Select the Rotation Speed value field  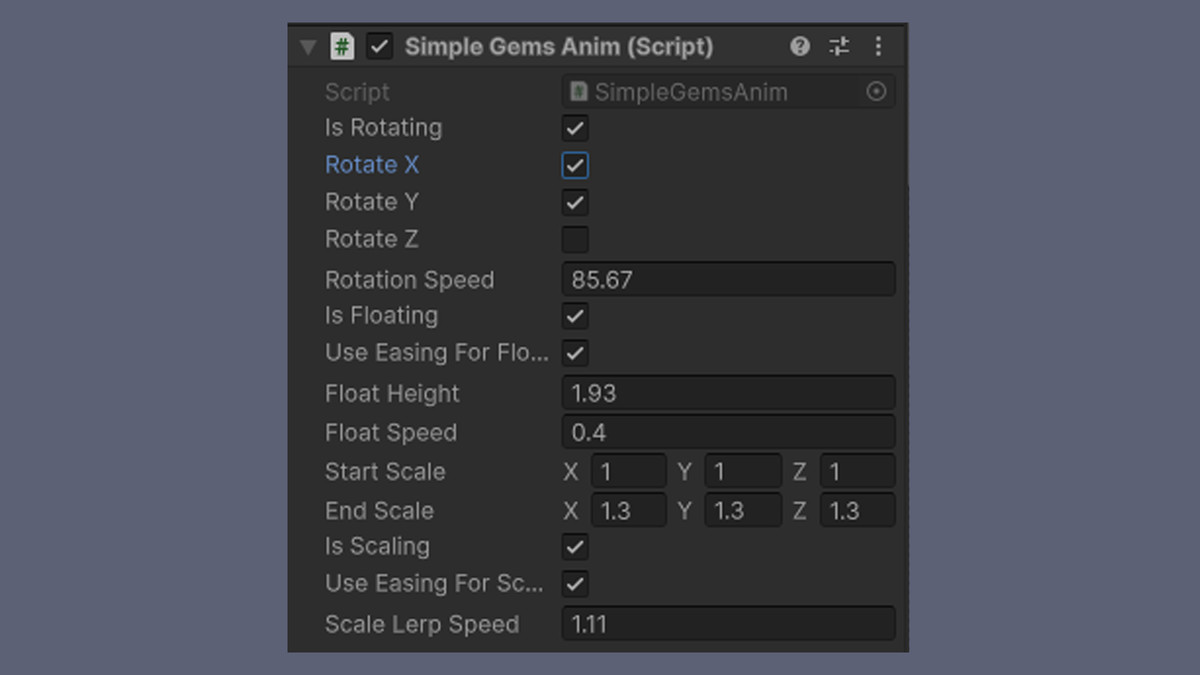coord(728,279)
